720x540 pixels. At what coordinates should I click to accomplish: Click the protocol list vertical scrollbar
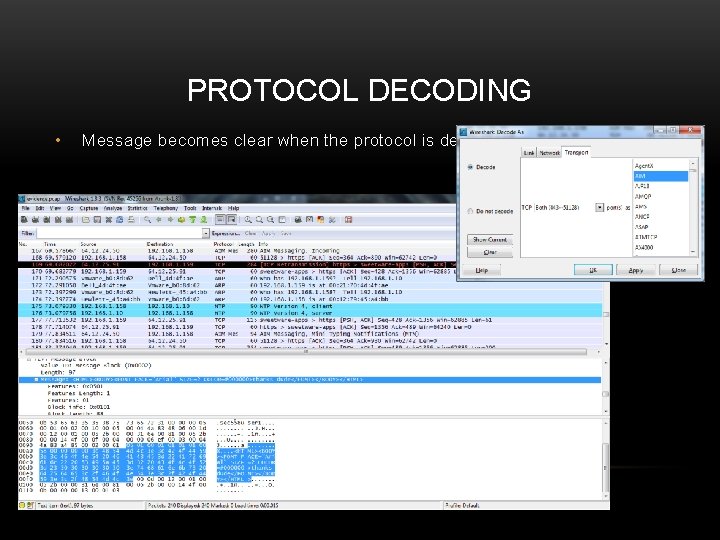click(x=693, y=208)
